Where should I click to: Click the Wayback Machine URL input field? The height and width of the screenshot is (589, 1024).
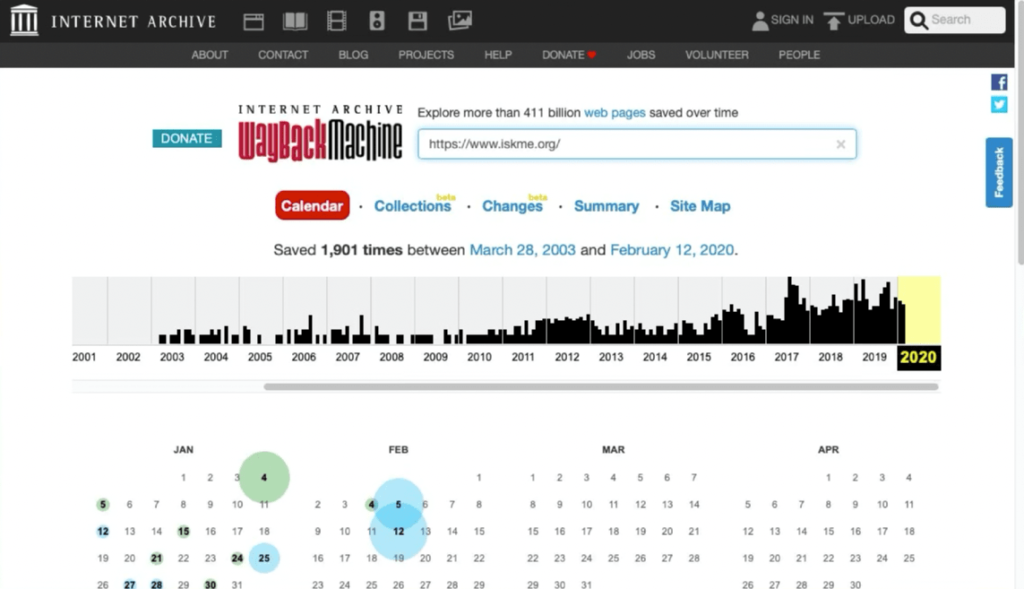pyautogui.click(x=625, y=144)
